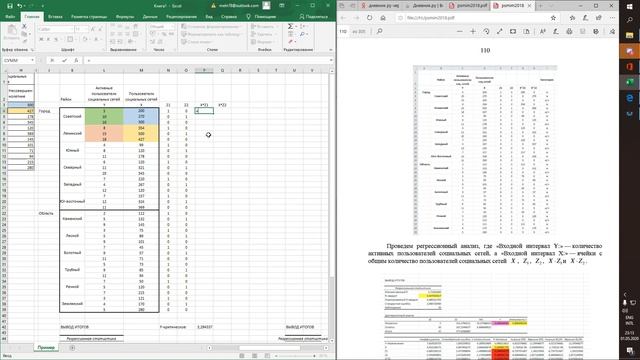The width and height of the screenshot is (640, 360).
Task: Open the font name dropdown
Action: [x=71, y=29]
